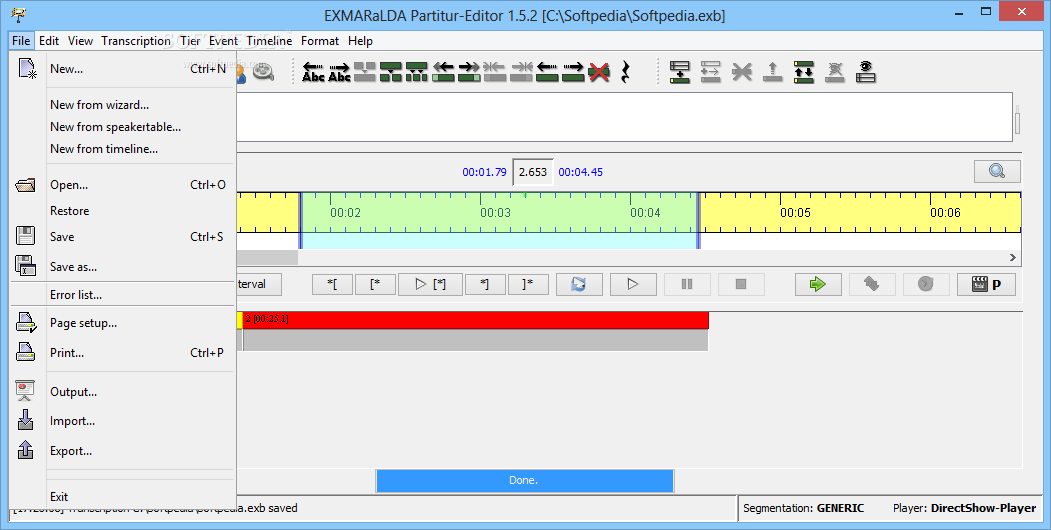Screen dimensions: 1051x530
Task: Click the play selection ▷ [*] button
Action: tap(430, 284)
